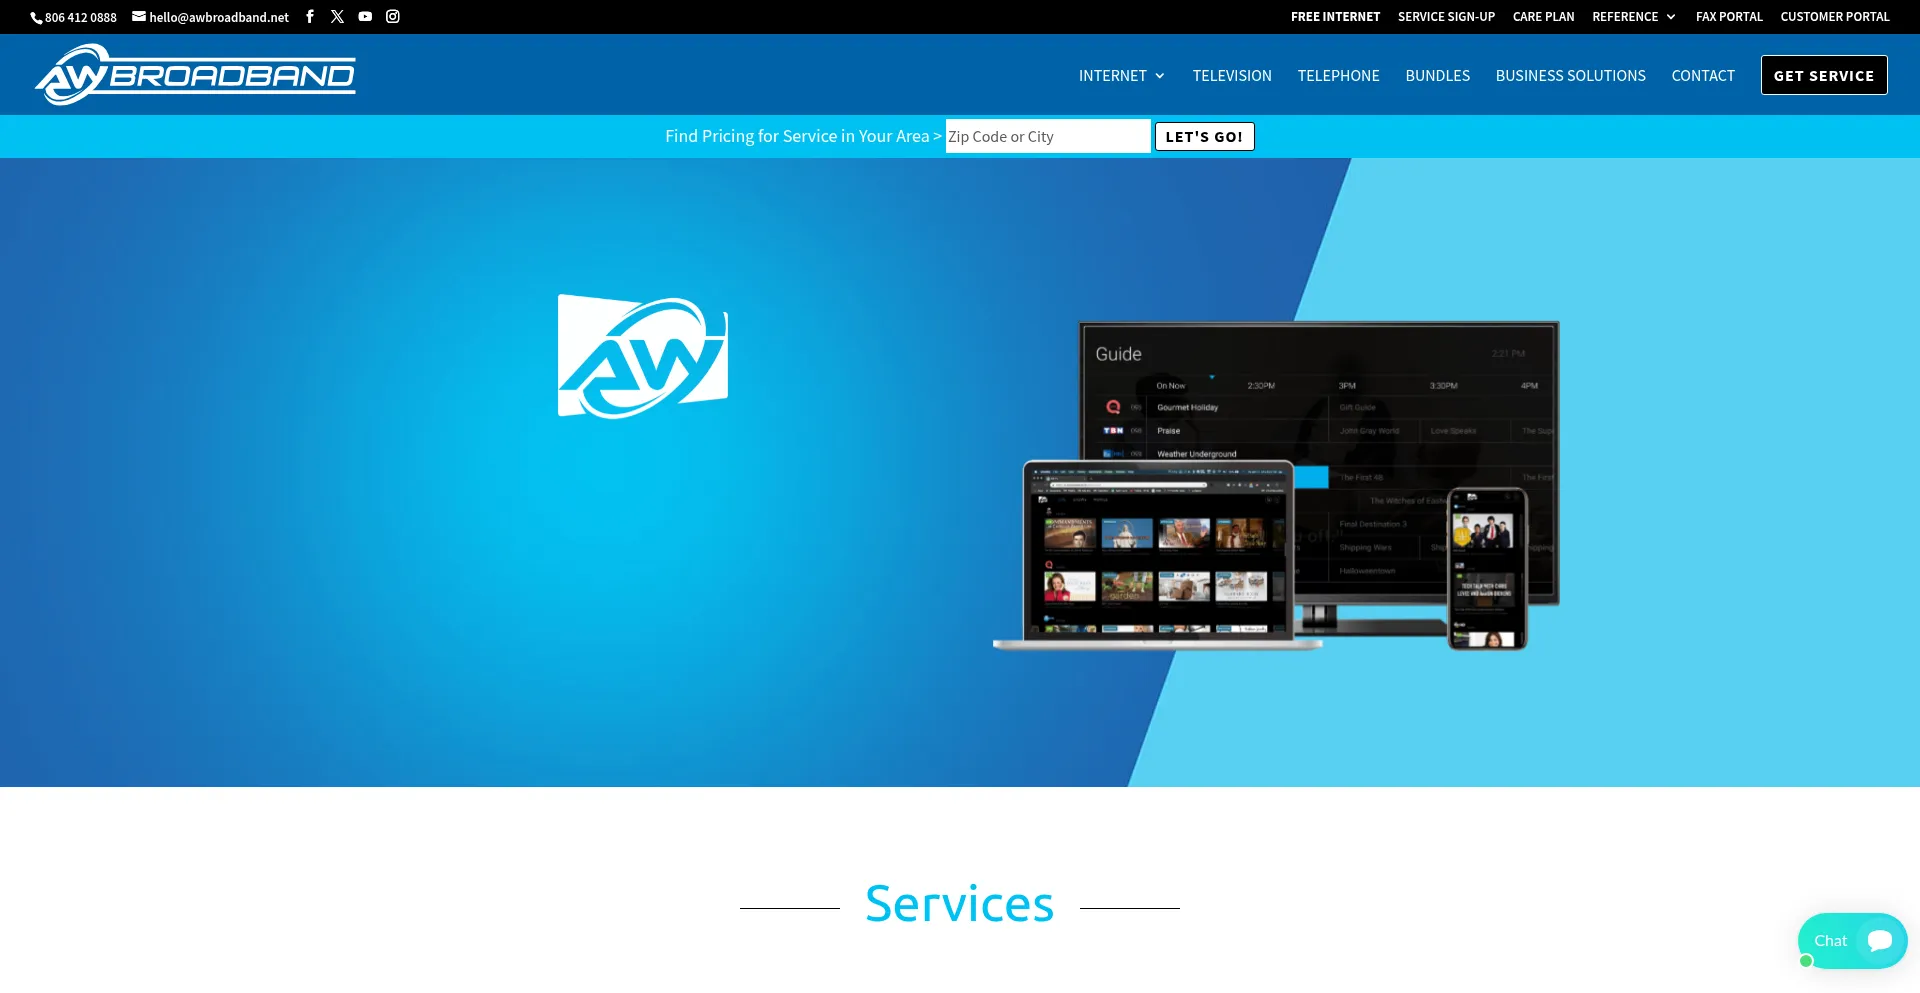Open the Instagram social icon
The image size is (1920, 993).
click(x=393, y=17)
